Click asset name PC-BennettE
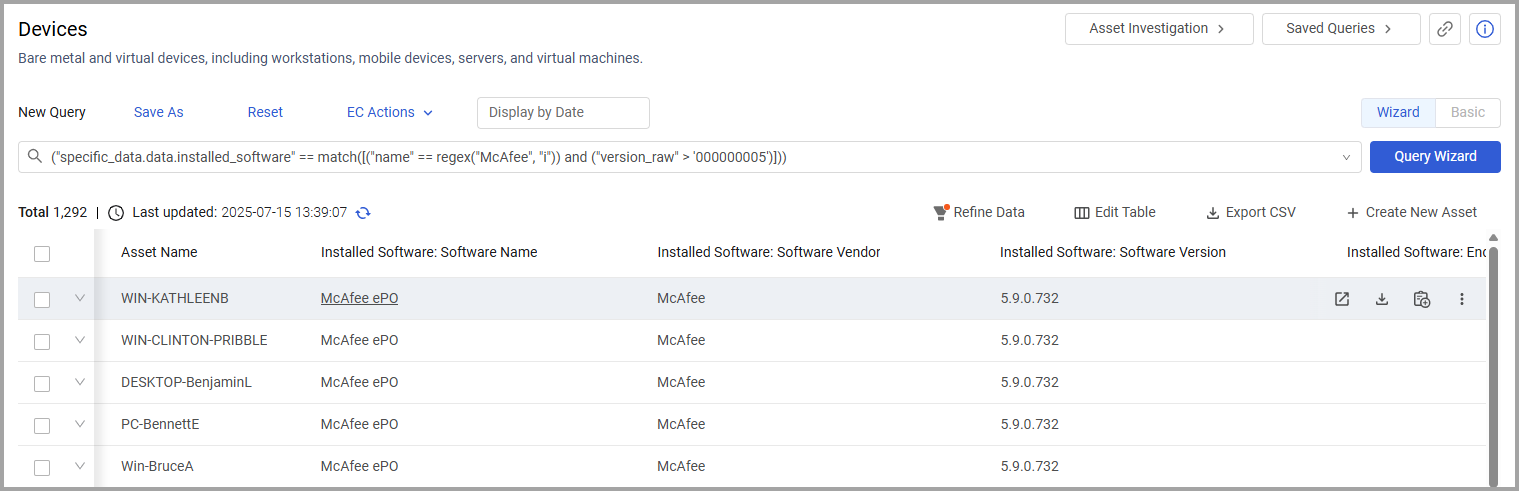 coord(160,424)
